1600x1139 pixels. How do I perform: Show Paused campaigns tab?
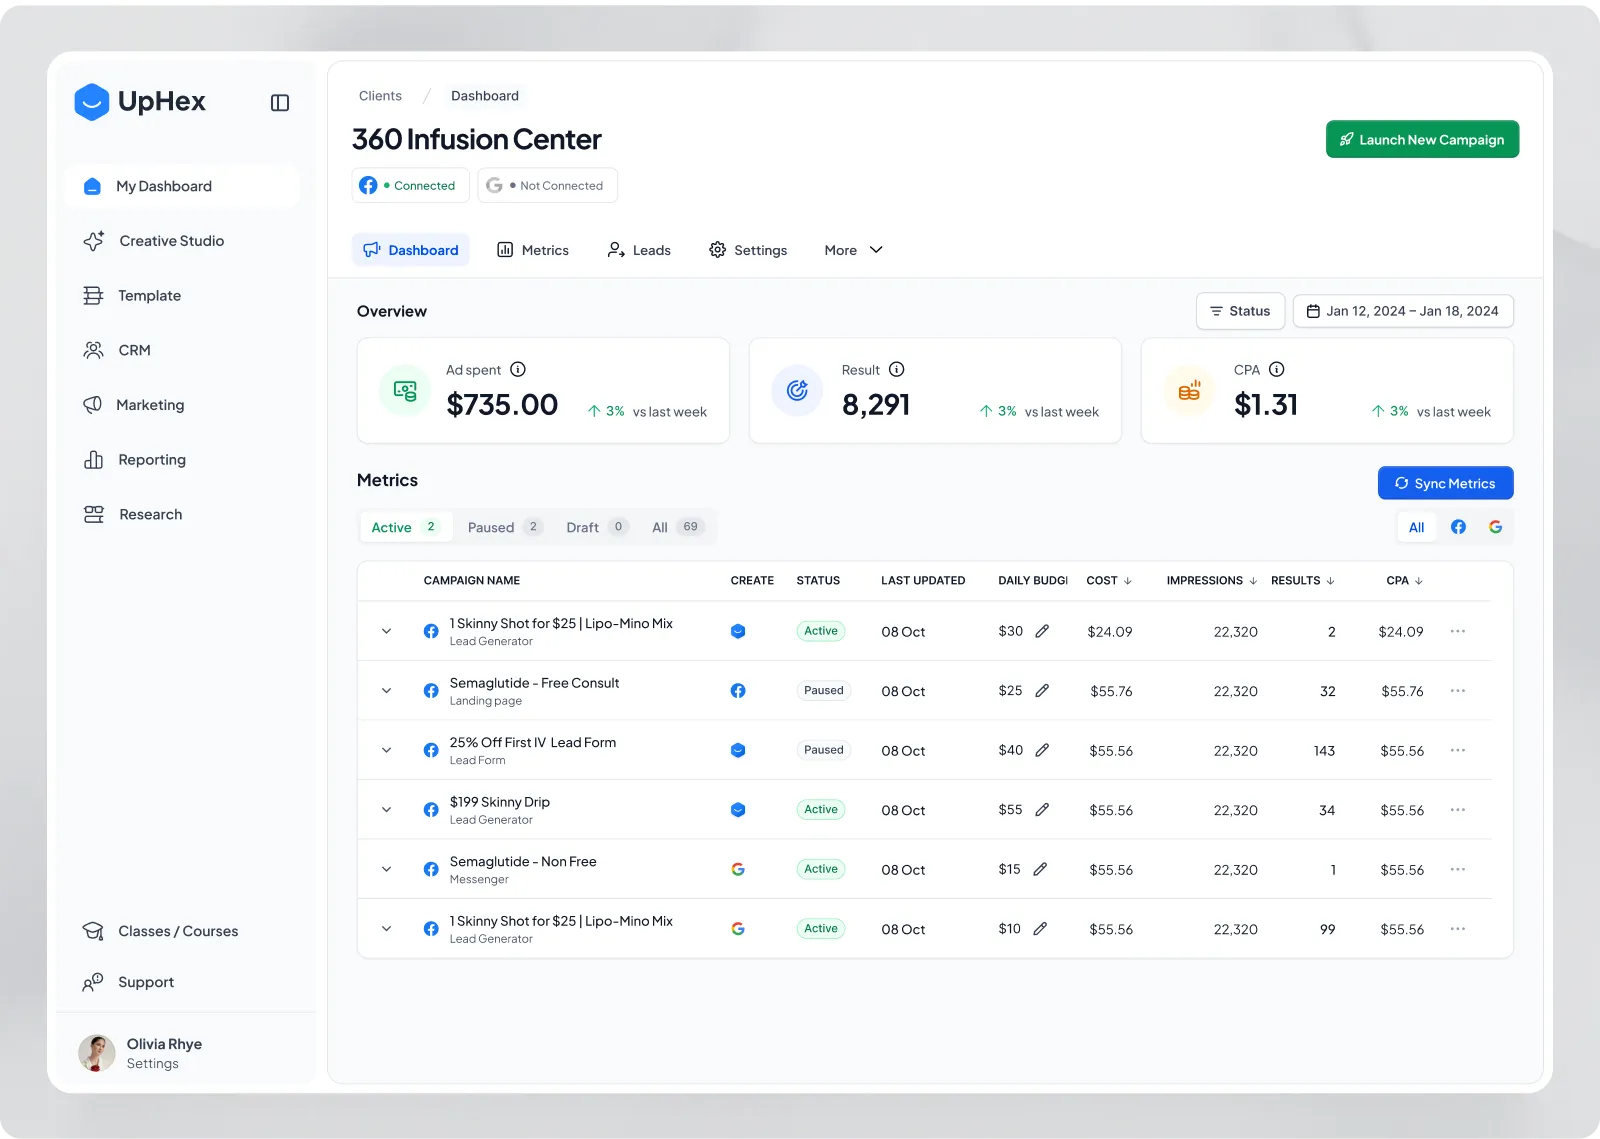coord(505,527)
